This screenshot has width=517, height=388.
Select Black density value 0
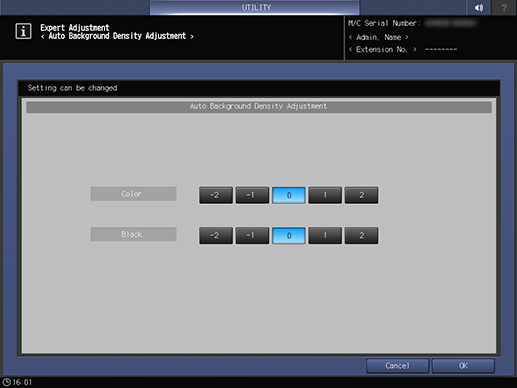[x=289, y=236]
